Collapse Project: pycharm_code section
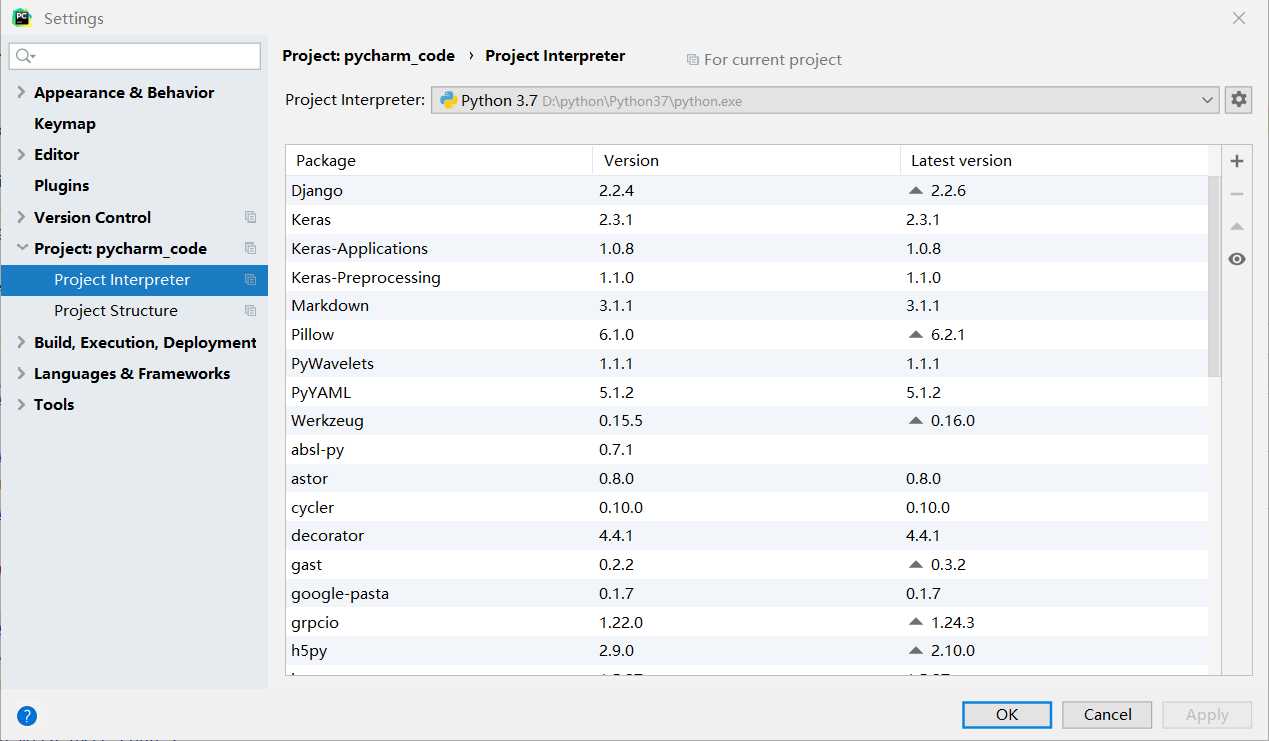The height and width of the screenshot is (741, 1269). (x=22, y=248)
